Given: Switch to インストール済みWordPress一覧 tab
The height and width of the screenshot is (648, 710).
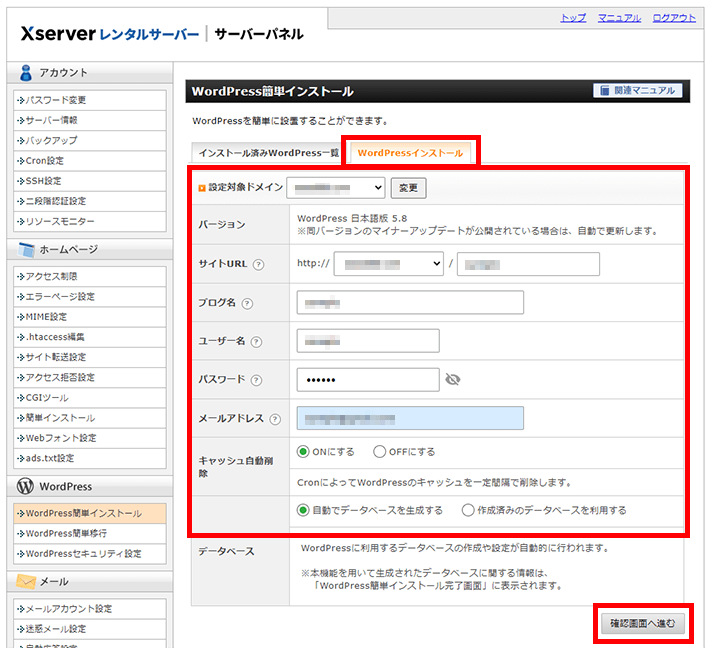Looking at the screenshot, I should [x=267, y=153].
